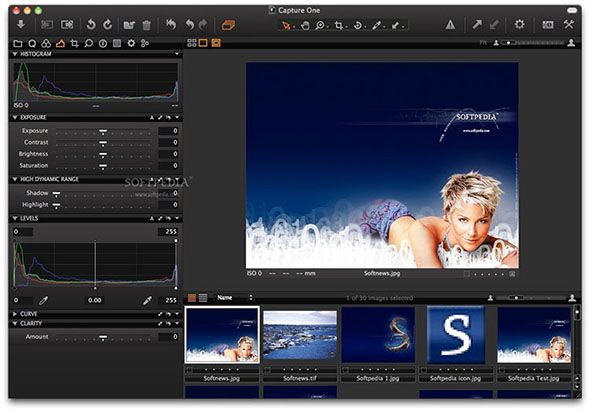Click the viewer zoom slider at top right

[x=533, y=43]
